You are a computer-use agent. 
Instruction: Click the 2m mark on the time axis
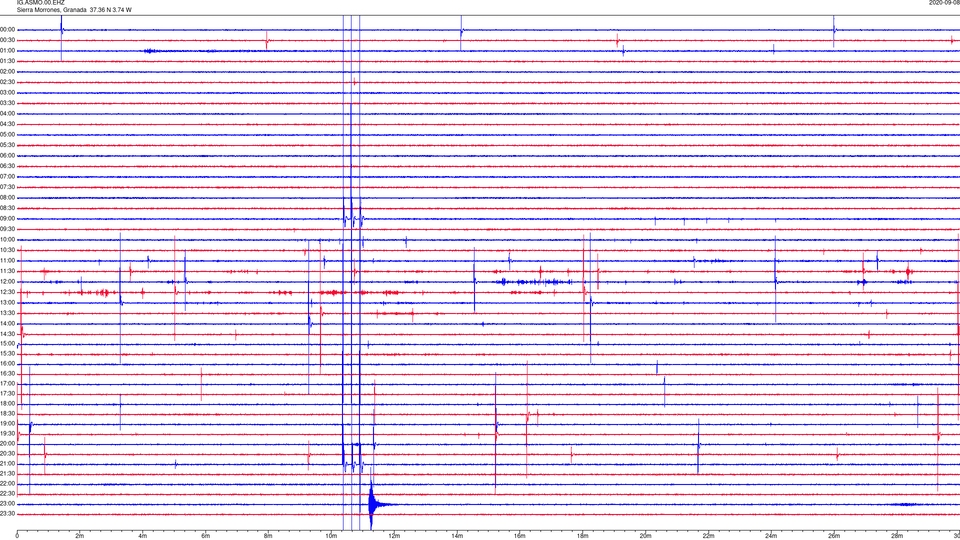coord(80,536)
